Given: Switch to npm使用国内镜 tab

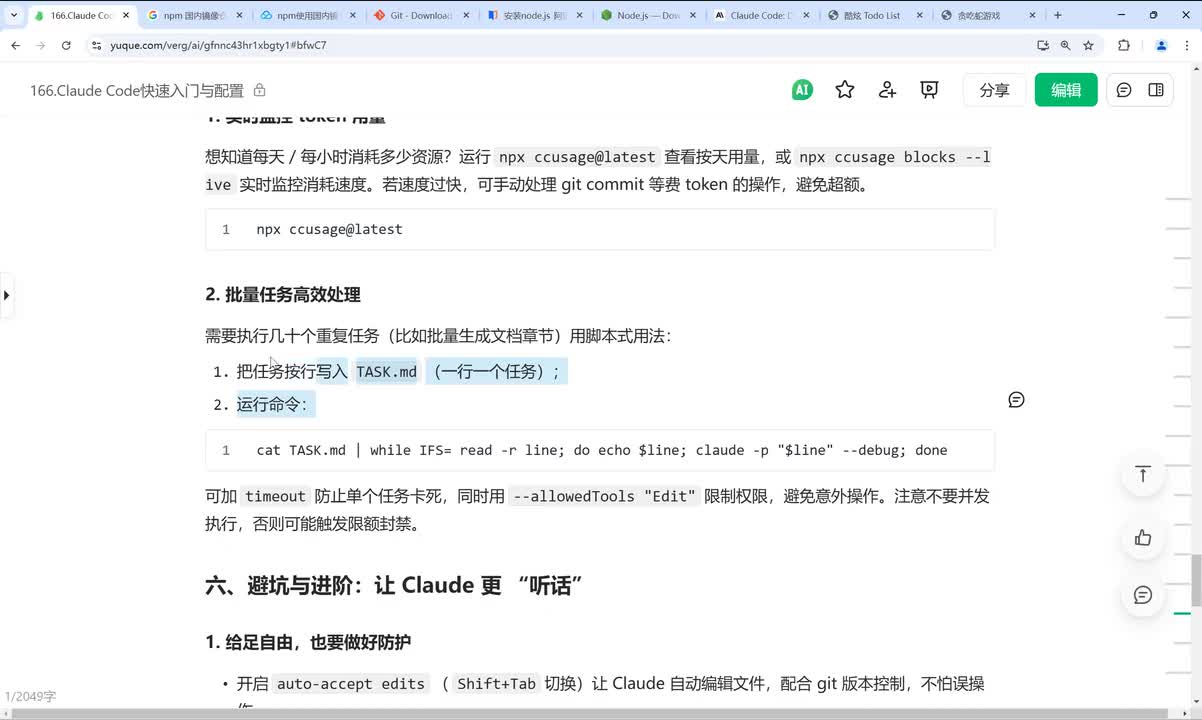Looking at the screenshot, I should point(307,16).
